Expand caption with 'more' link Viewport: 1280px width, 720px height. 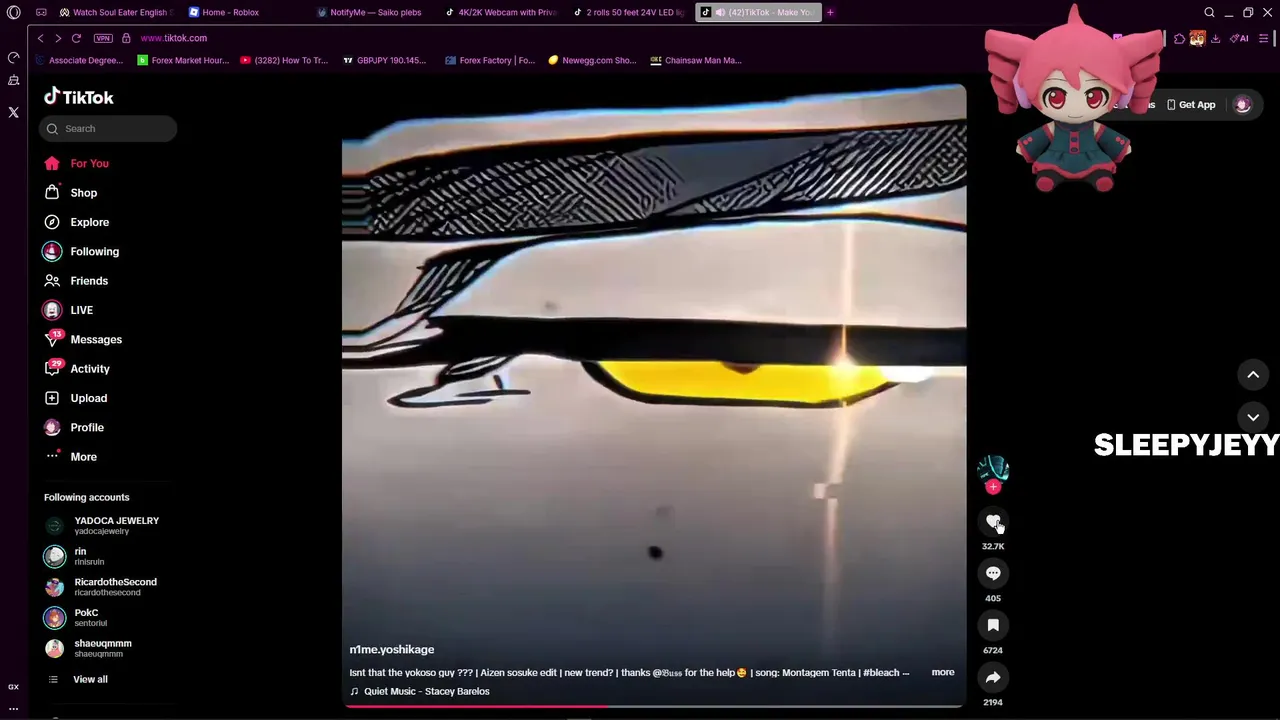[x=943, y=672]
